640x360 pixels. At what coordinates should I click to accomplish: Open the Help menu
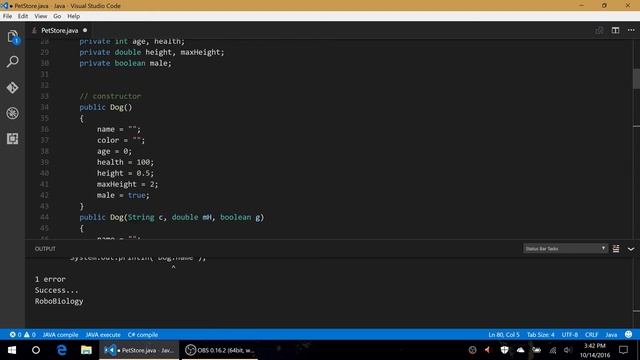(x=73, y=16)
